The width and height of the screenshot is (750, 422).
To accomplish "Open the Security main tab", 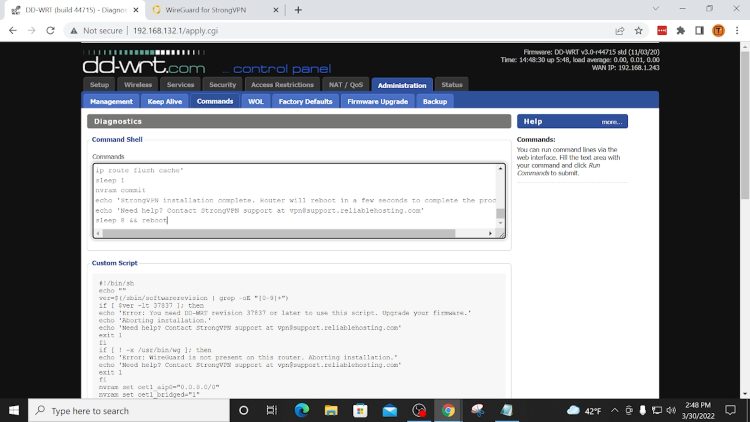I will [222, 85].
